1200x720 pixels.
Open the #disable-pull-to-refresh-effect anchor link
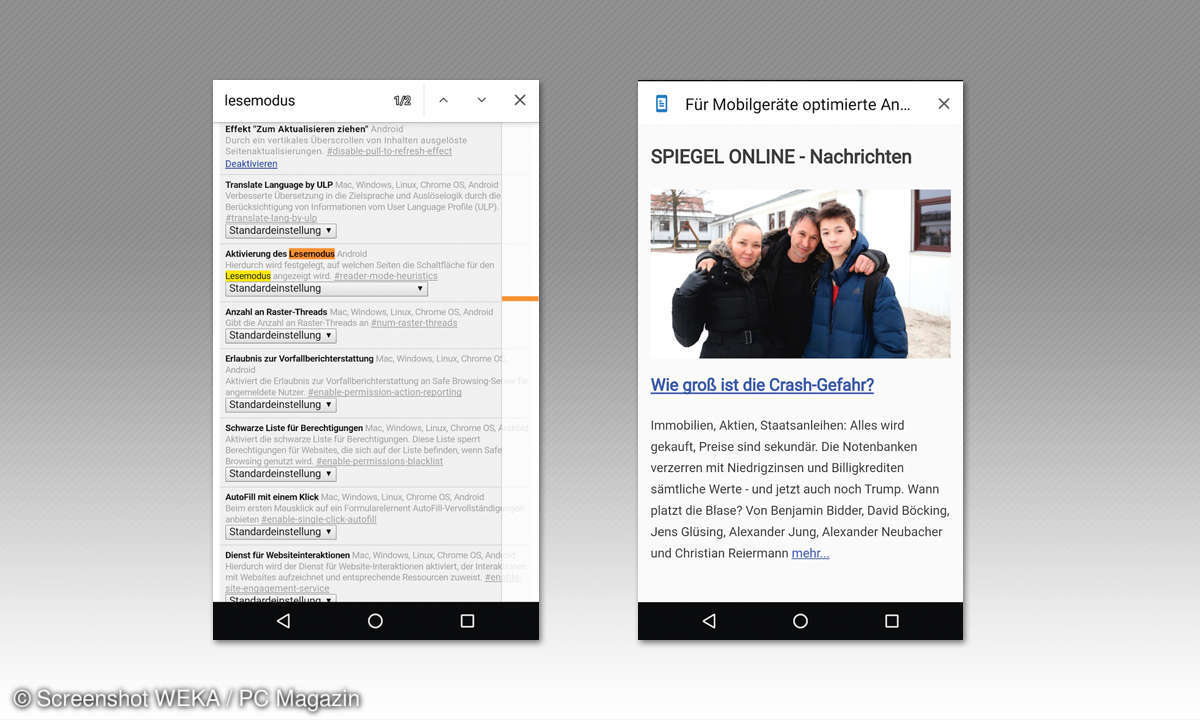pos(389,152)
